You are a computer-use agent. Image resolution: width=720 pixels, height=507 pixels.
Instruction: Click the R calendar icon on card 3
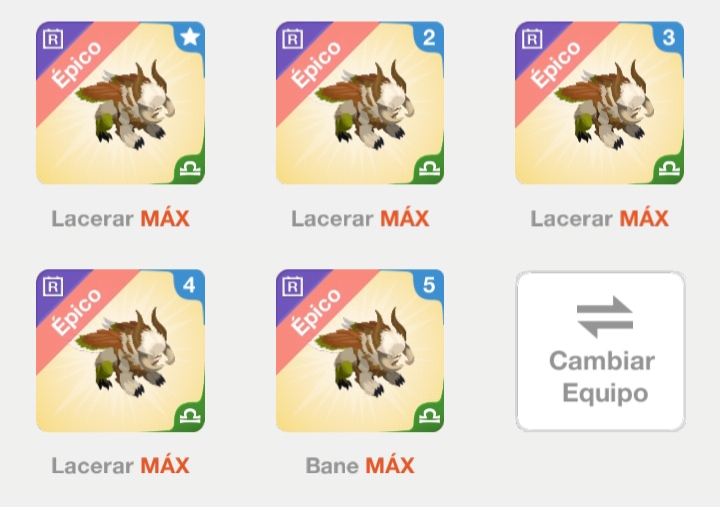tap(532, 39)
